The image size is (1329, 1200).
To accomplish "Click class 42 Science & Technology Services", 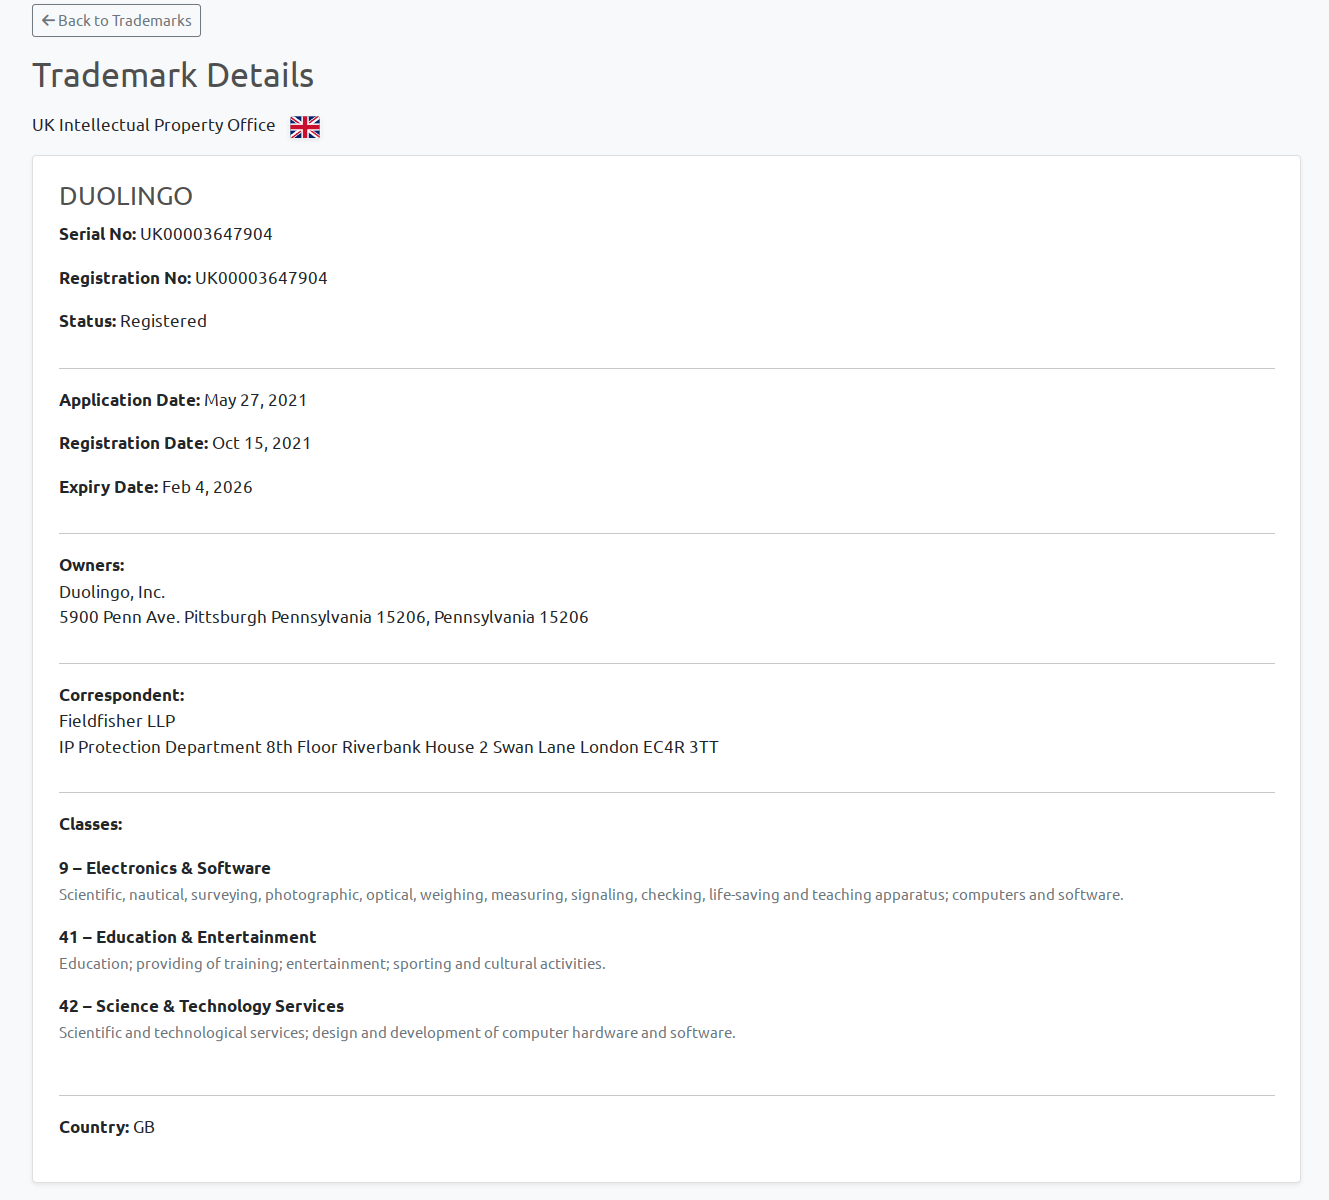I will 201,1006.
